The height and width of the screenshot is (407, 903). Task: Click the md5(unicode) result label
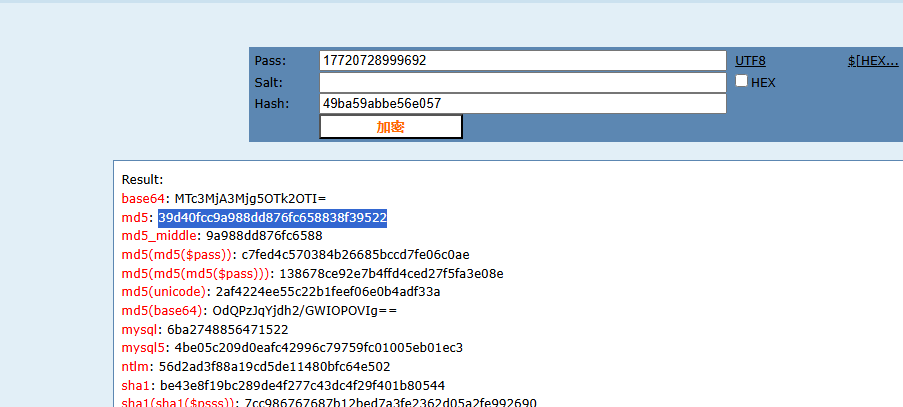pyautogui.click(x=165, y=292)
